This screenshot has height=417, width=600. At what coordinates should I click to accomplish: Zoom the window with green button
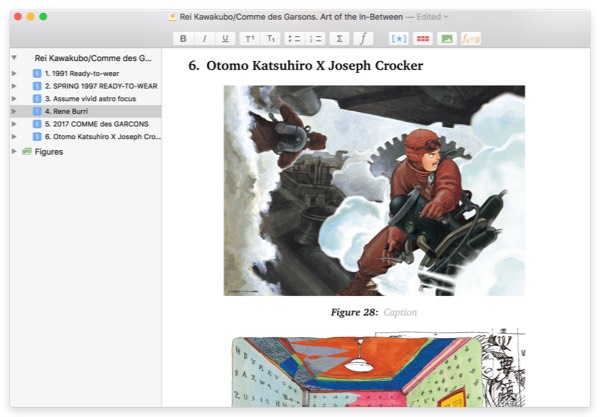point(43,16)
